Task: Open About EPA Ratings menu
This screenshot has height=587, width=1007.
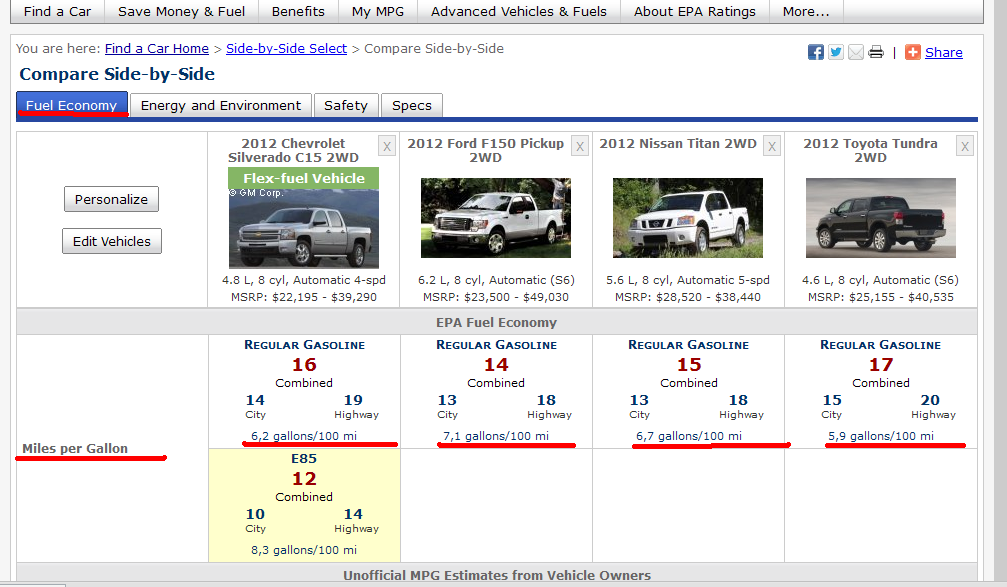Action: pyautogui.click(x=695, y=11)
